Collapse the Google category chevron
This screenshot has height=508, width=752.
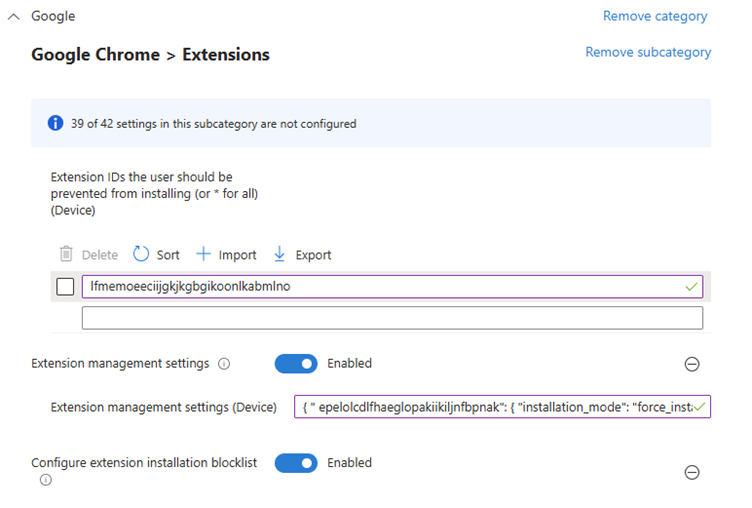14,16
